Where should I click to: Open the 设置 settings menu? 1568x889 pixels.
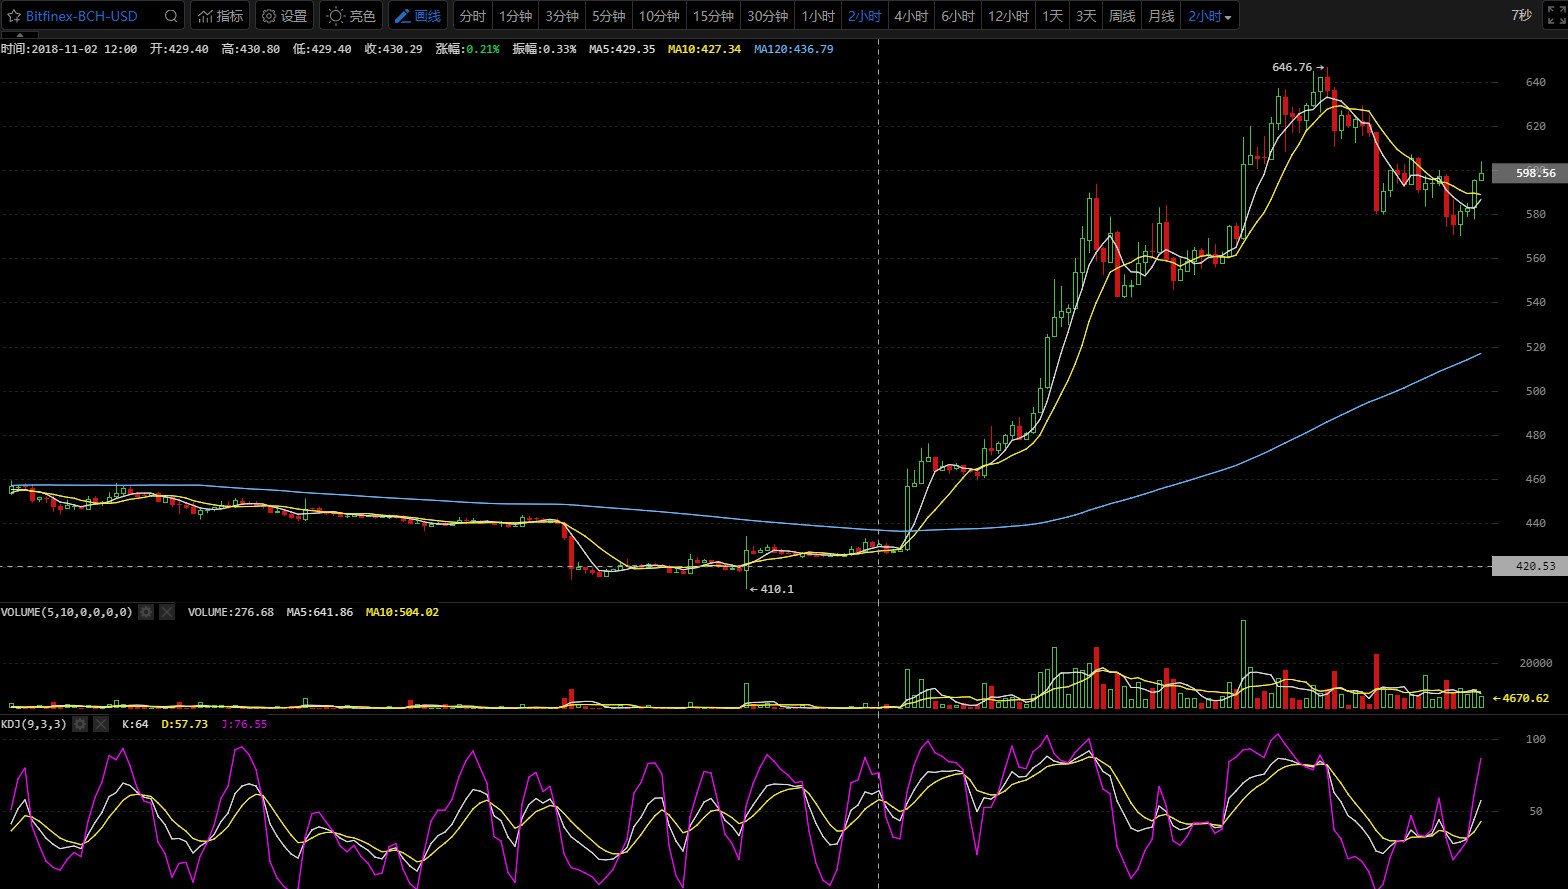click(284, 16)
